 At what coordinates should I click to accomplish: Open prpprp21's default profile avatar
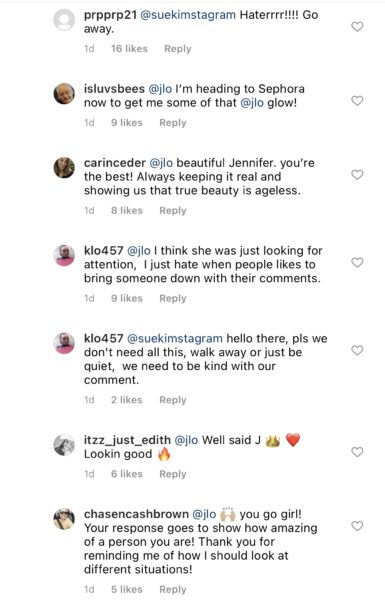pos(64,20)
